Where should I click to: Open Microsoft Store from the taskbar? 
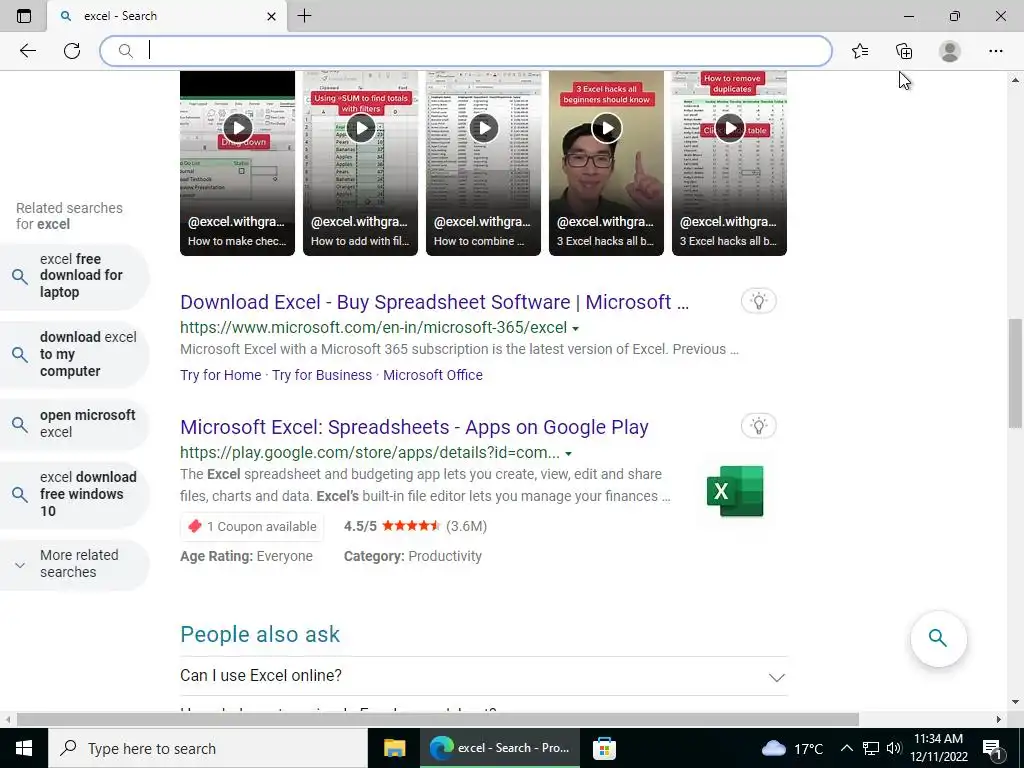point(604,748)
